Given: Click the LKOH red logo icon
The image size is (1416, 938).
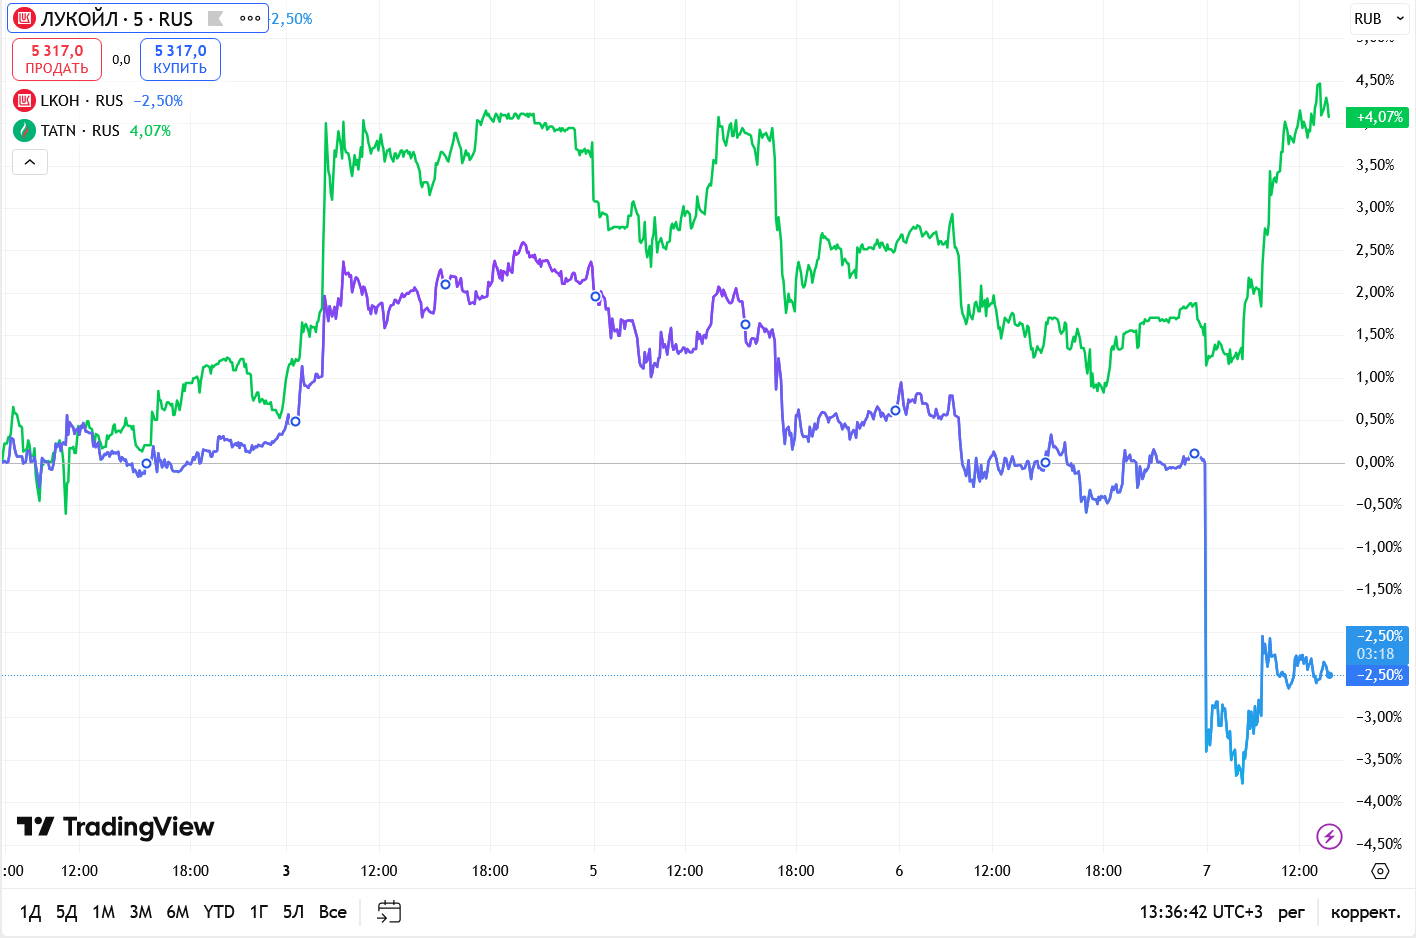Looking at the screenshot, I should (24, 101).
